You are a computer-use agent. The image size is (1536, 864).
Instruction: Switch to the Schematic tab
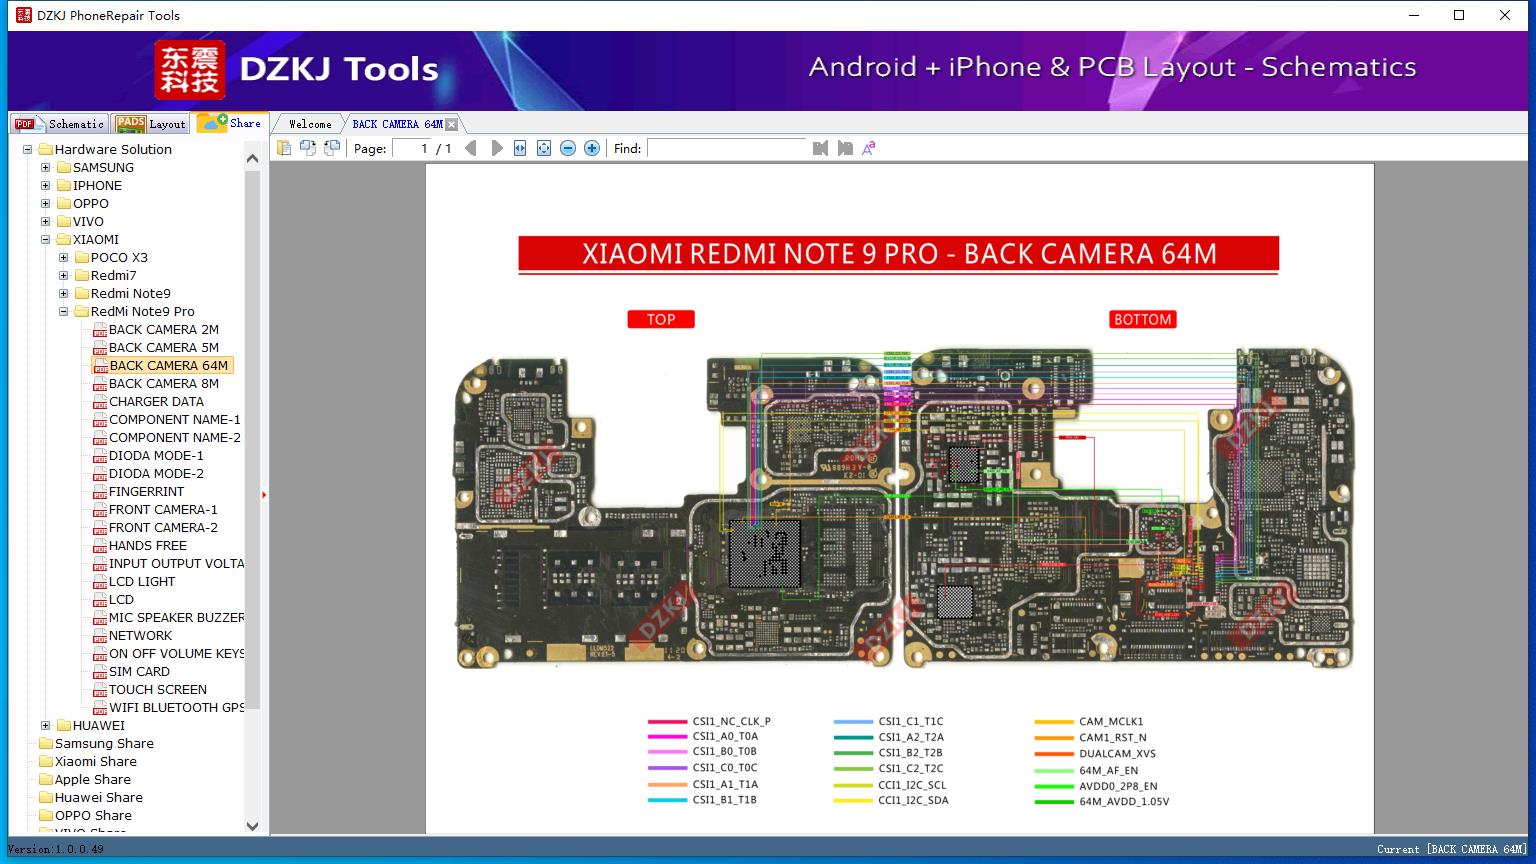click(x=59, y=123)
